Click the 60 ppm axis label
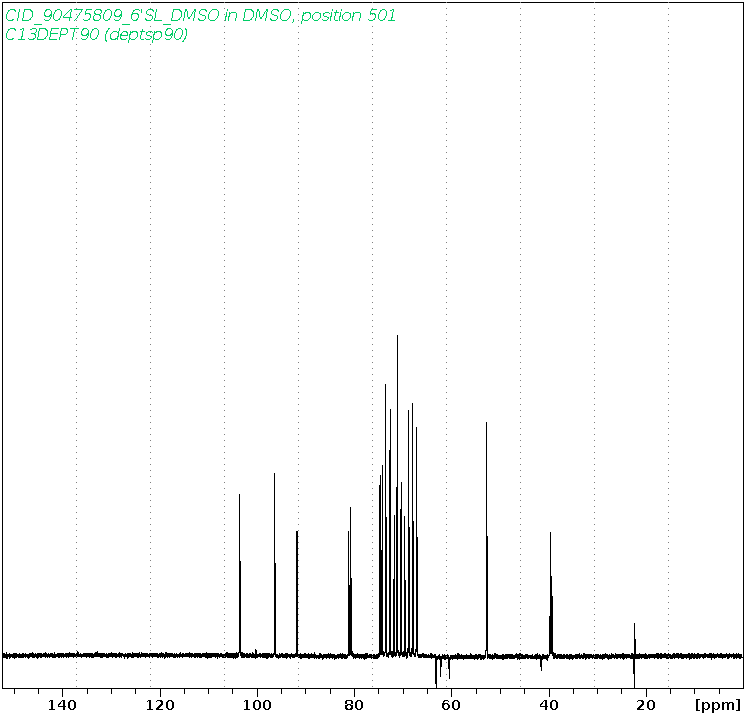 (451, 705)
